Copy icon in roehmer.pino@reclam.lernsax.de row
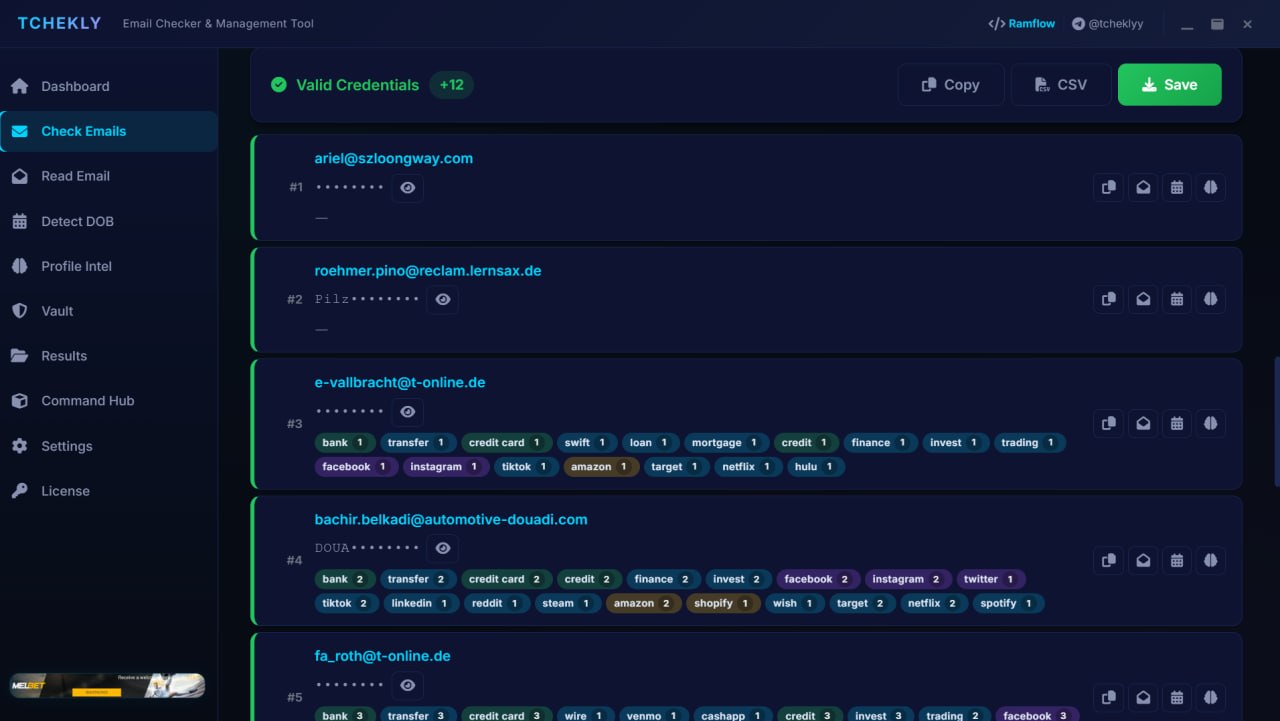 (x=1108, y=299)
